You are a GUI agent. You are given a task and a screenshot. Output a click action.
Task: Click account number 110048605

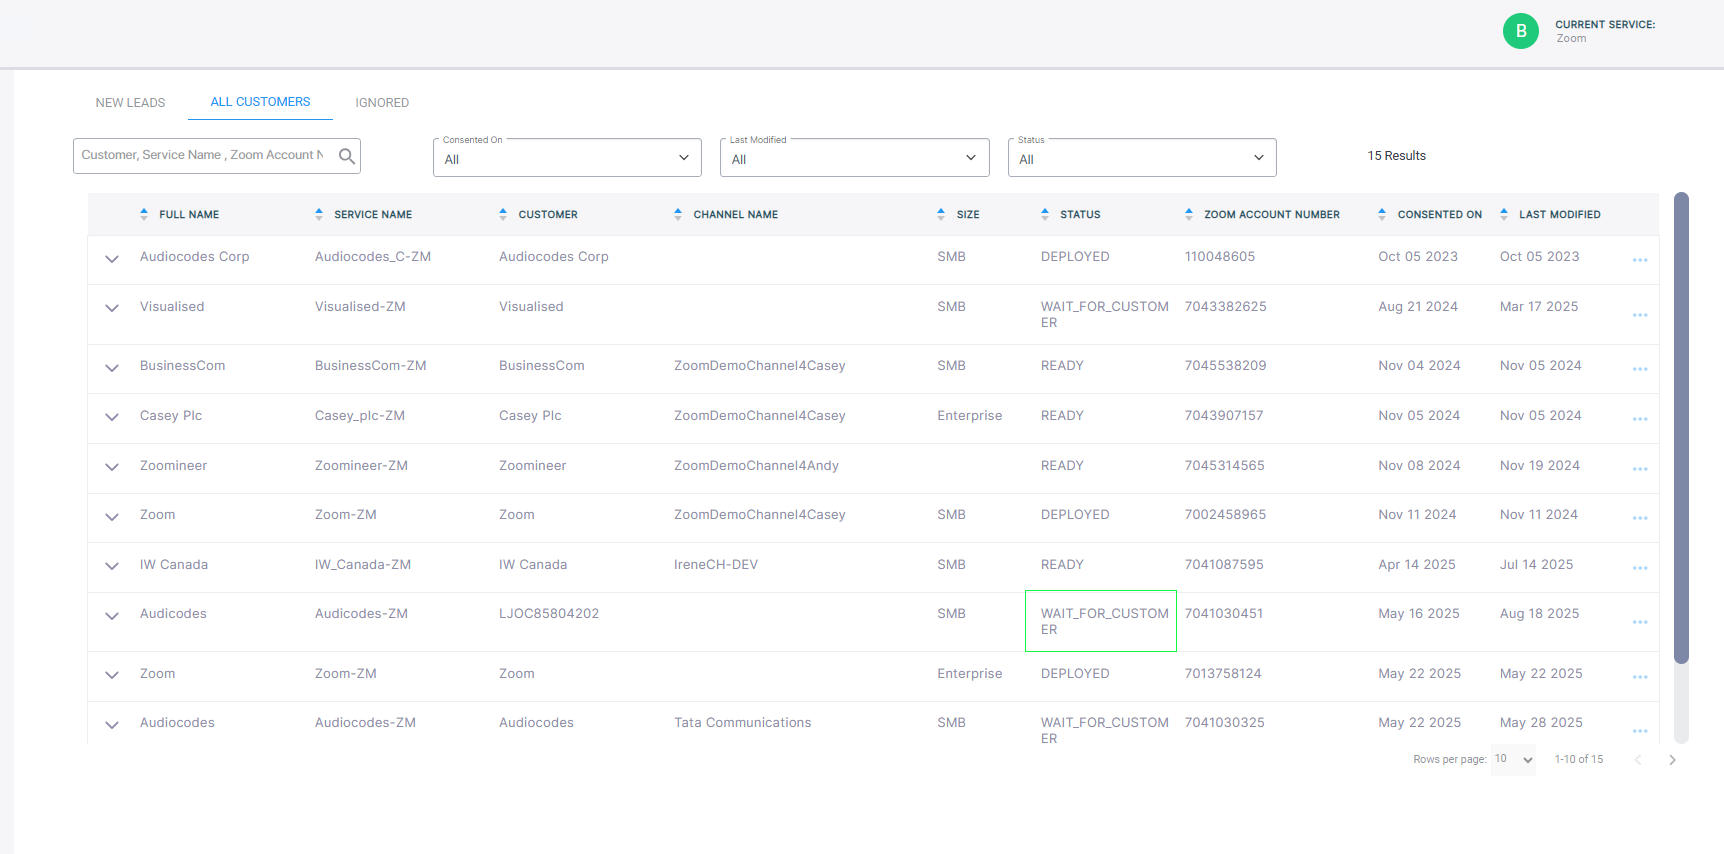tap(1220, 257)
